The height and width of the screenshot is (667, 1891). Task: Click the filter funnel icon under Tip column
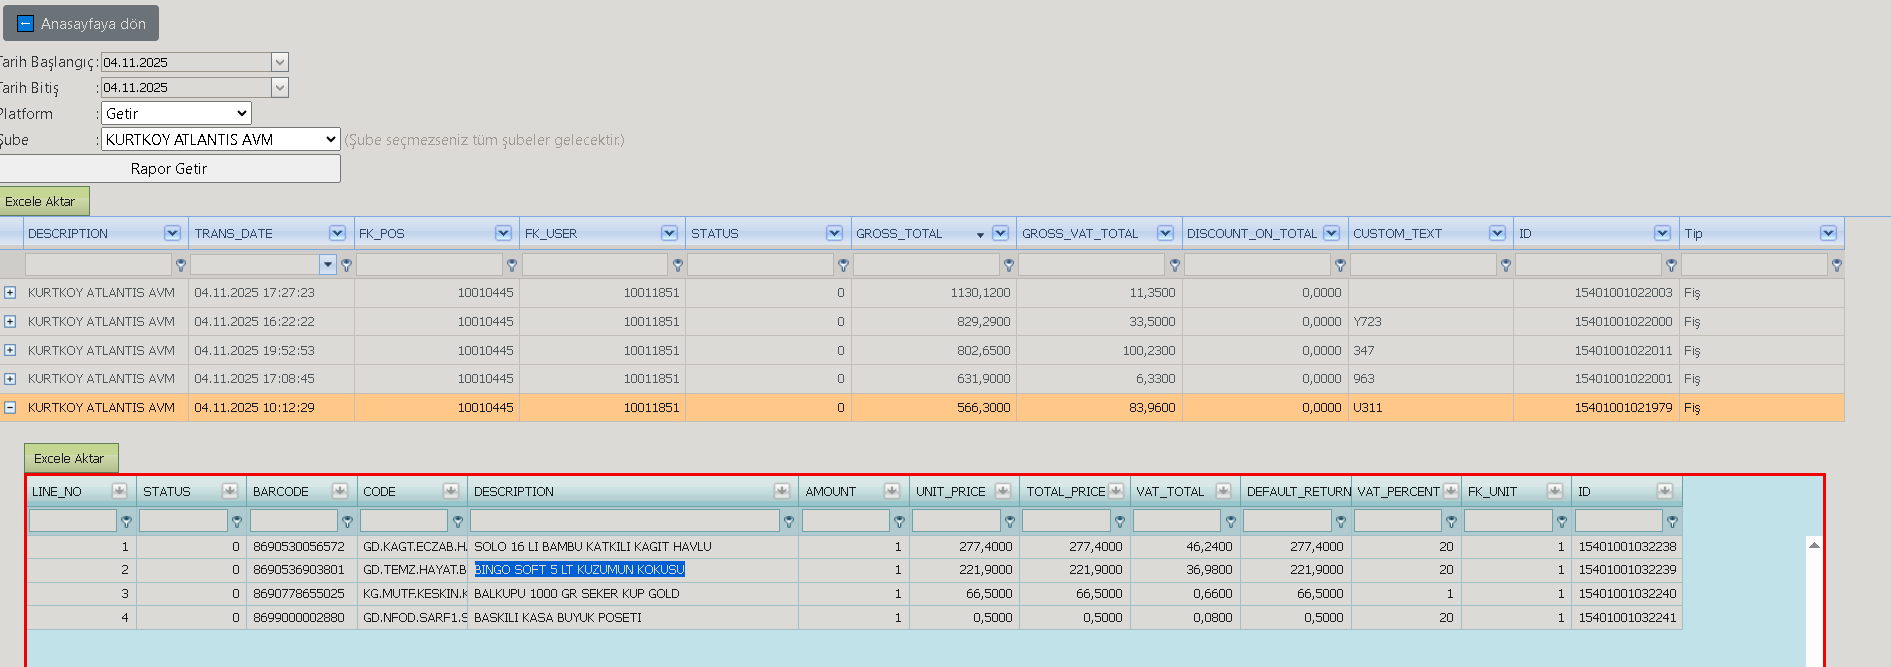(1837, 265)
